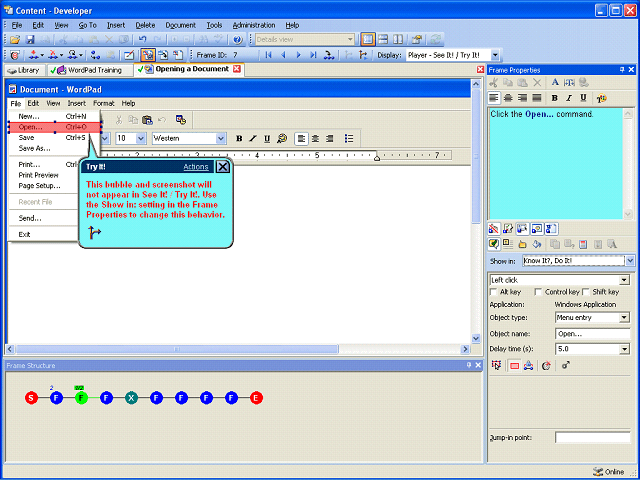Click the Undo arrow in main toolbar
The height and width of the screenshot is (480, 640).
[142, 40]
